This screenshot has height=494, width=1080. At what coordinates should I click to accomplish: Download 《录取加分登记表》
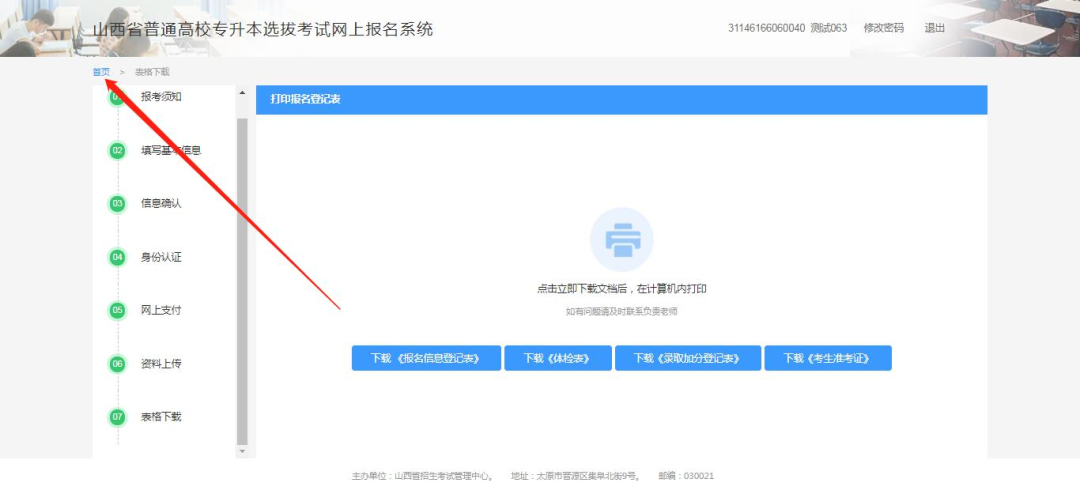tap(688, 358)
